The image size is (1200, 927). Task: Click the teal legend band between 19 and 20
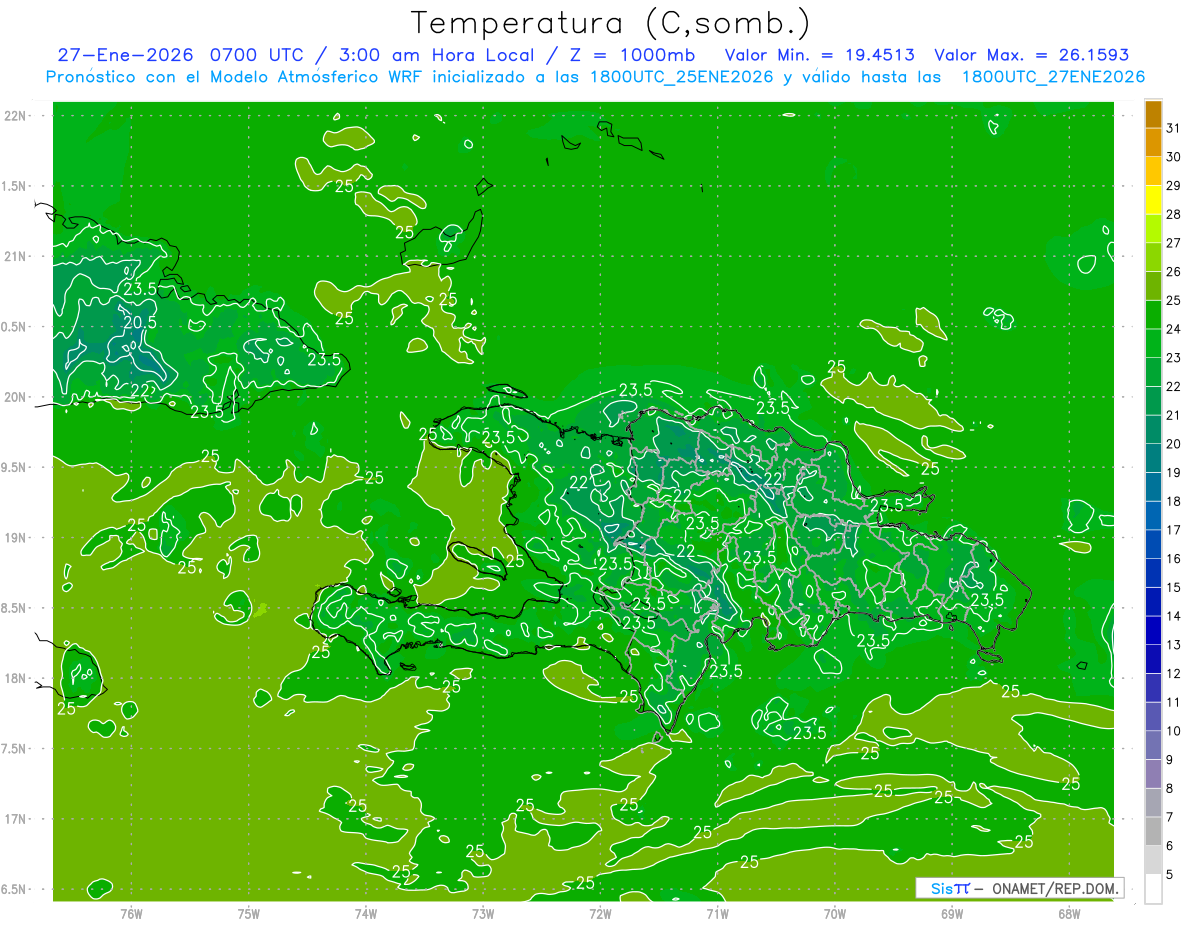click(1153, 458)
